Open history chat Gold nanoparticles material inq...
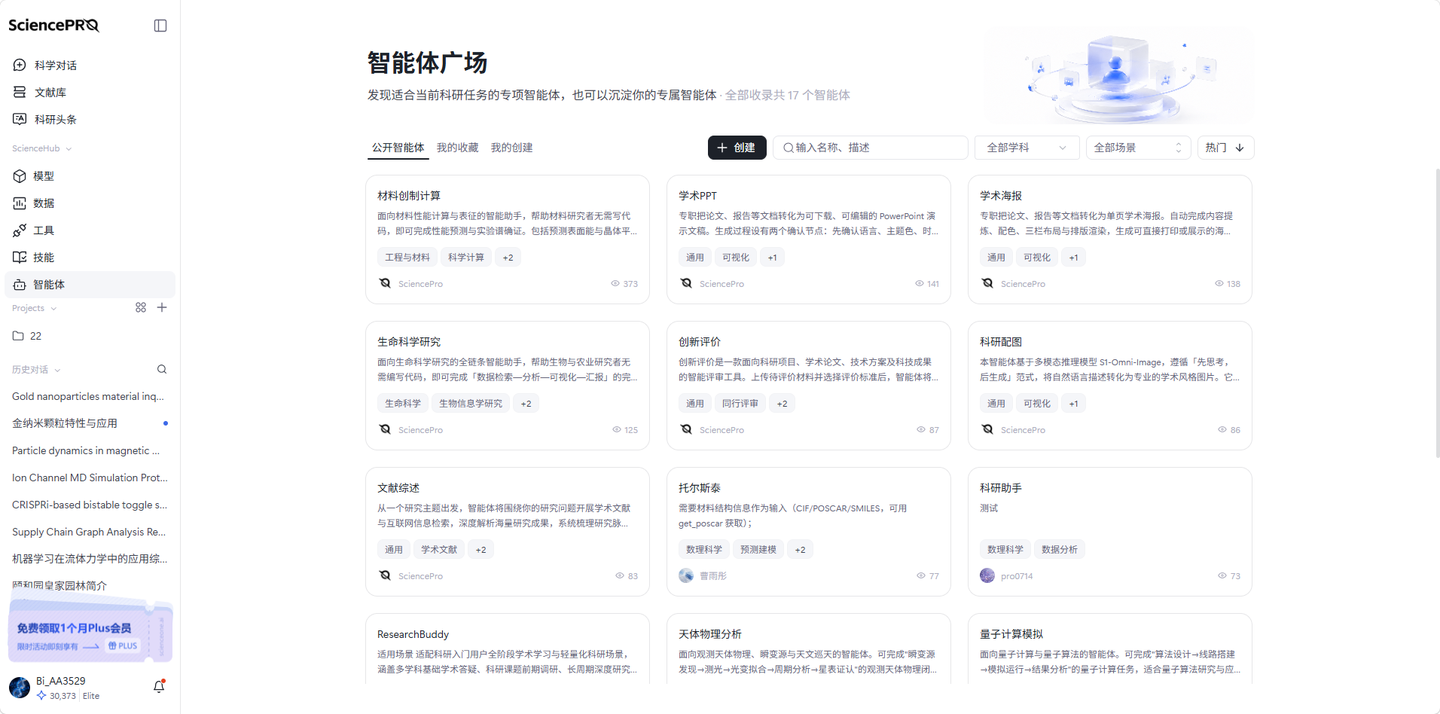 (x=90, y=397)
